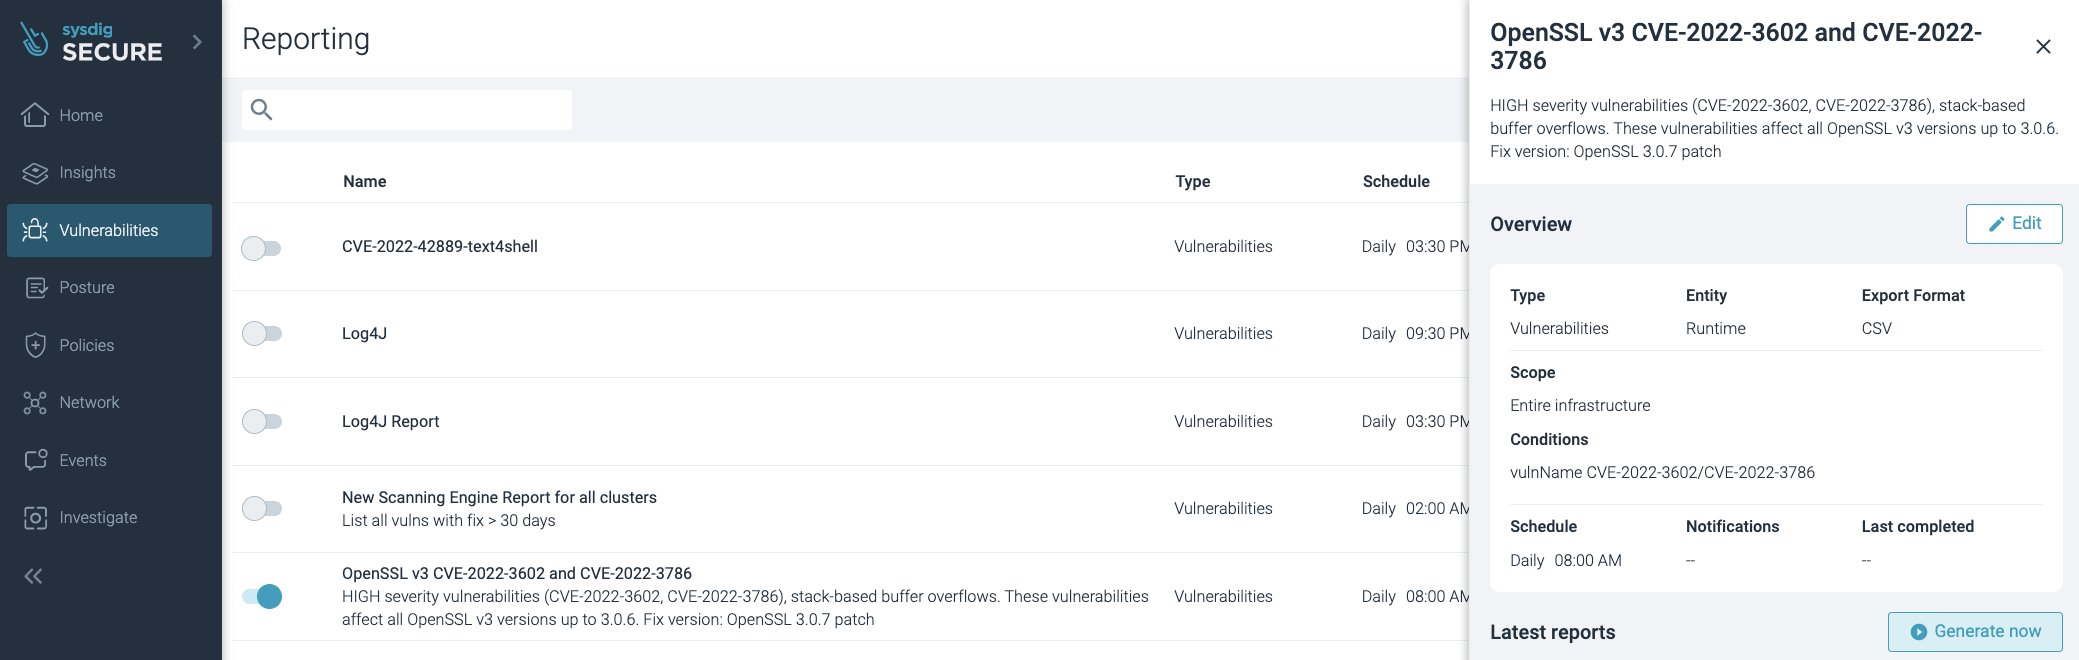Click Daily 08:00 AM in panel Schedule
Screen dimensions: 2079x660
point(1566,561)
